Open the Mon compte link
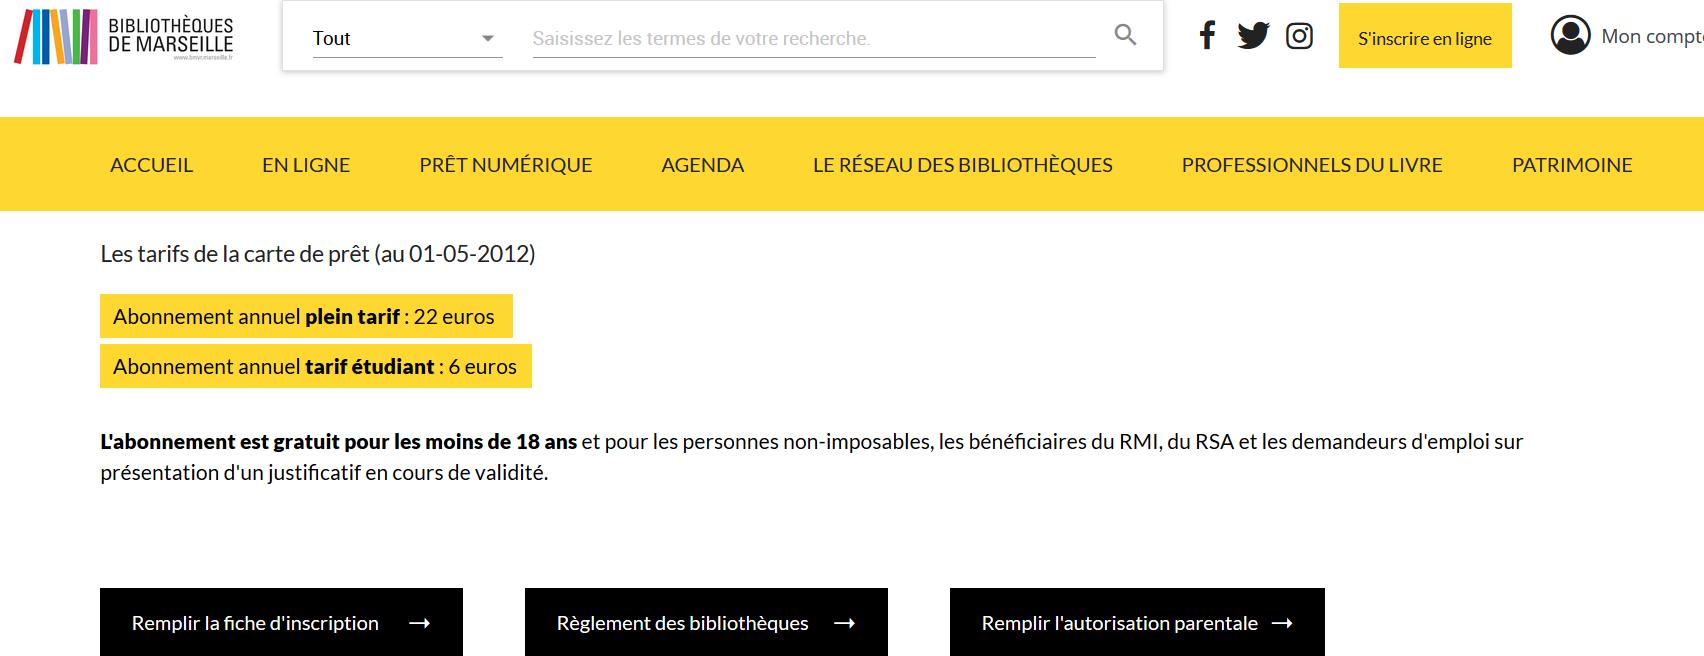The image size is (1704, 656). [x=1650, y=37]
